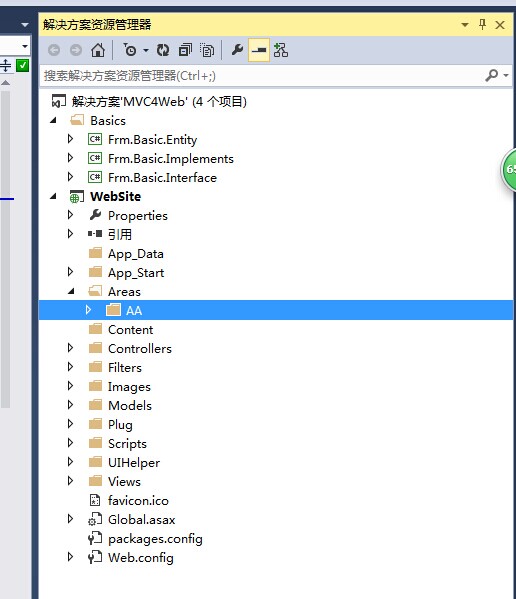
Task: Collapse the Areas folder
Action: tap(71, 291)
